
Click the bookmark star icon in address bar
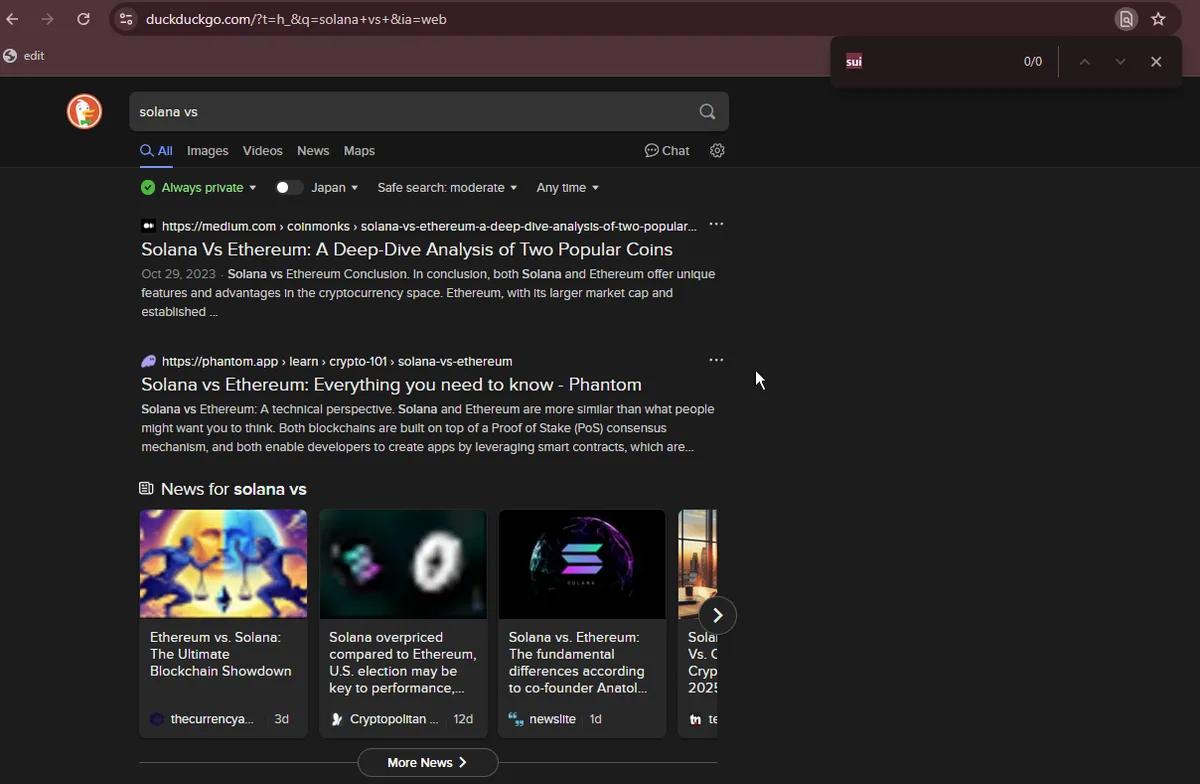click(1158, 19)
